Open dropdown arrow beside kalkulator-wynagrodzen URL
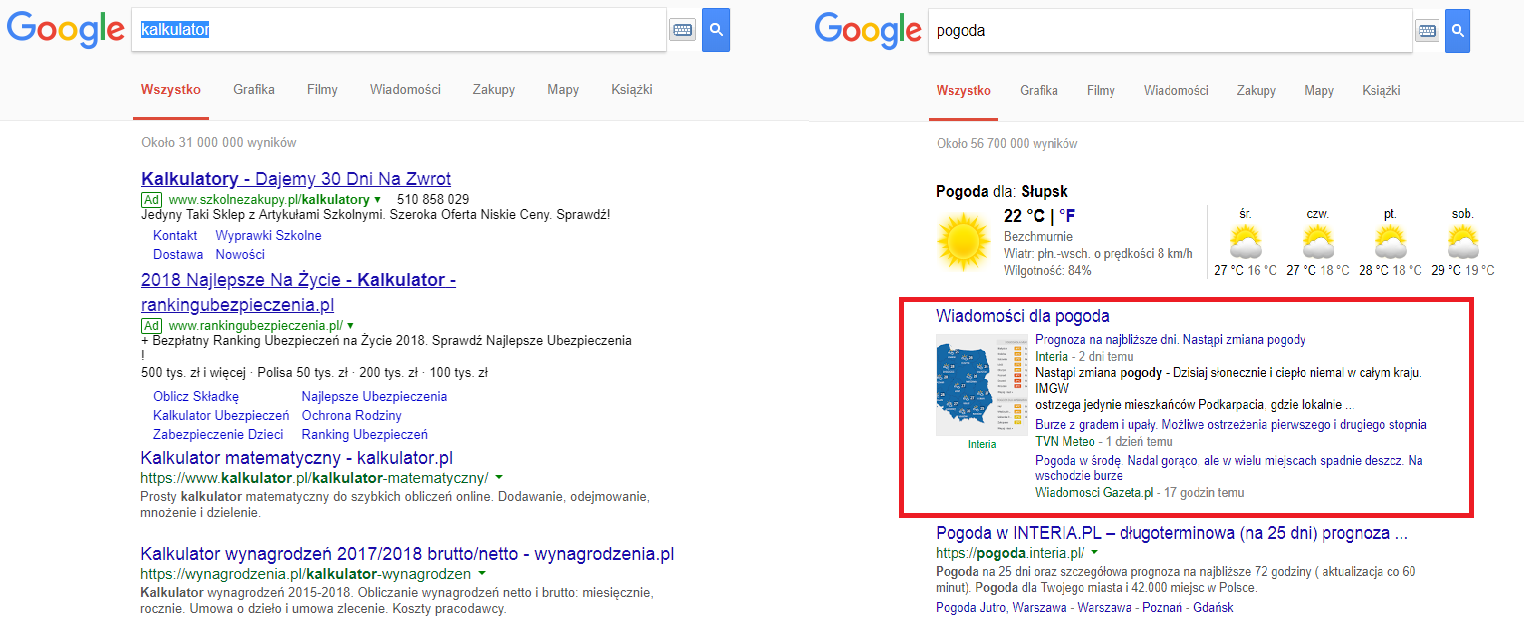The width and height of the screenshot is (1524, 630). (482, 574)
